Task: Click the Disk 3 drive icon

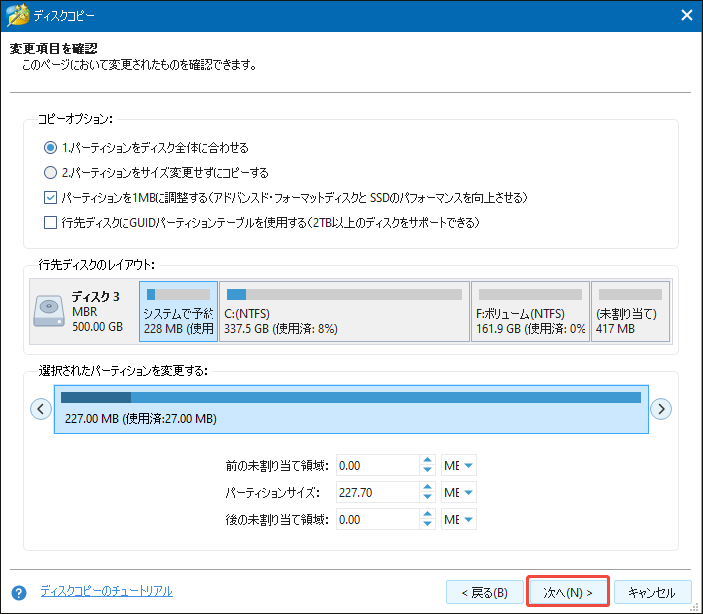Action: pyautogui.click(x=49, y=311)
